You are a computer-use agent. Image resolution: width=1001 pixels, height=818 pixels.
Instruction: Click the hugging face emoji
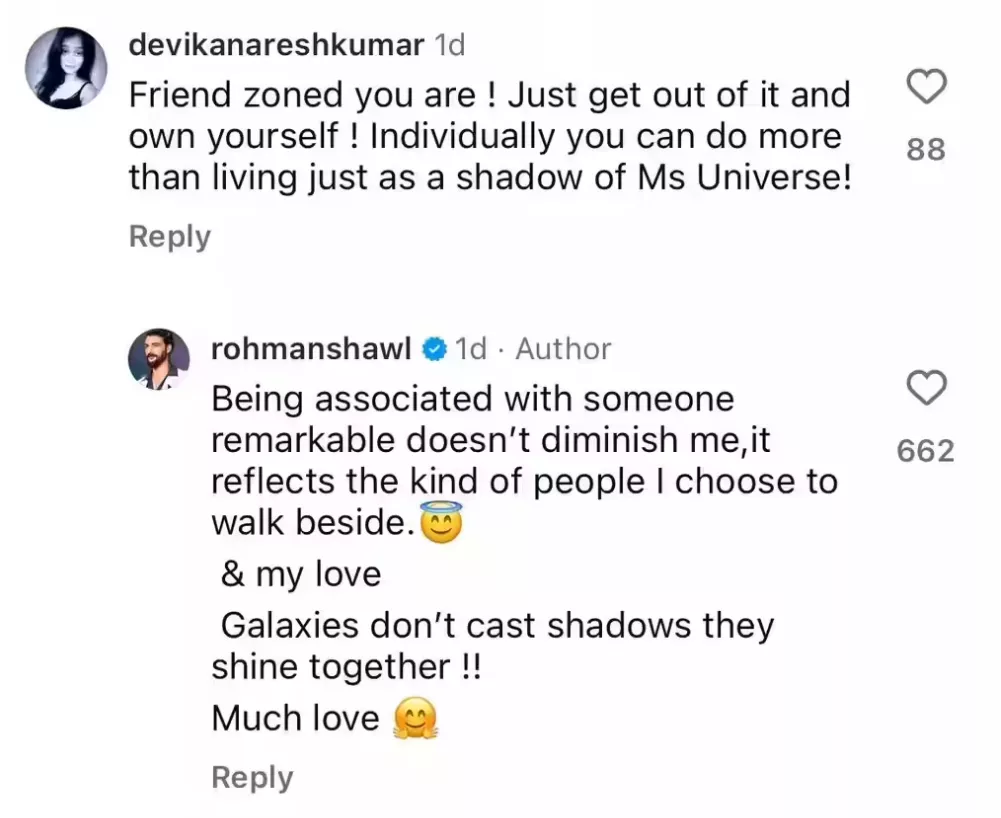click(x=415, y=719)
